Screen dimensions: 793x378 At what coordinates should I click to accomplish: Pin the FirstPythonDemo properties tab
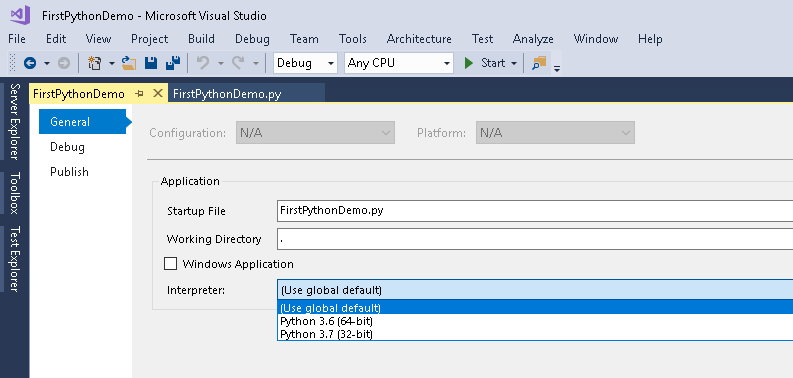pyautogui.click(x=140, y=94)
